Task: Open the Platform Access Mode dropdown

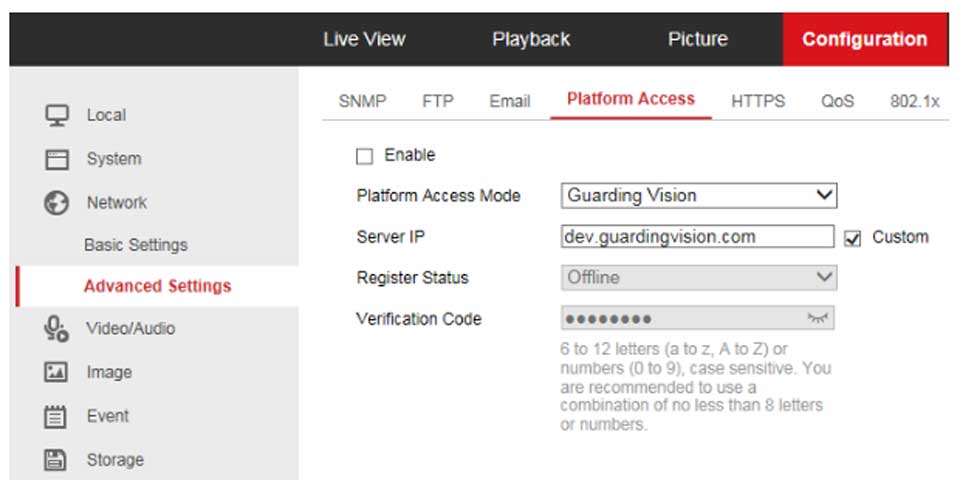Action: 698,196
